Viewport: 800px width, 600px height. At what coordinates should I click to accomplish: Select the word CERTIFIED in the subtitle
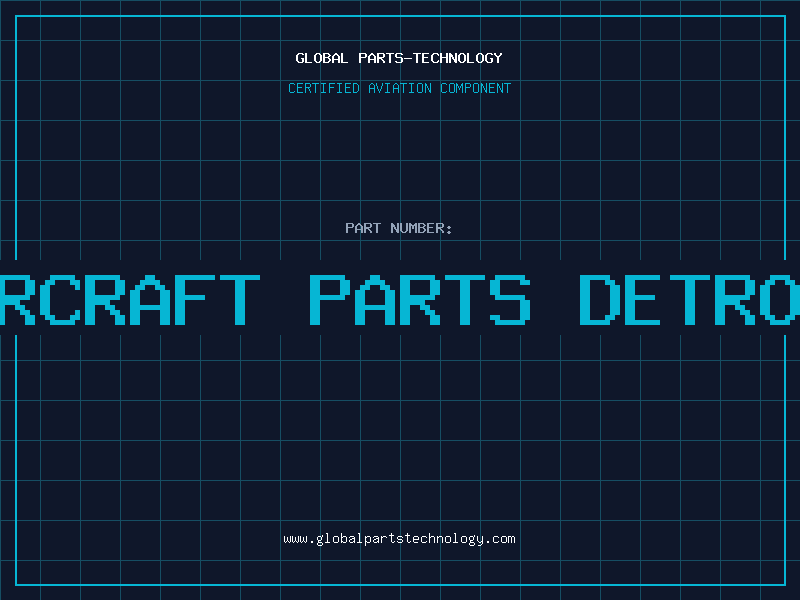point(324,88)
